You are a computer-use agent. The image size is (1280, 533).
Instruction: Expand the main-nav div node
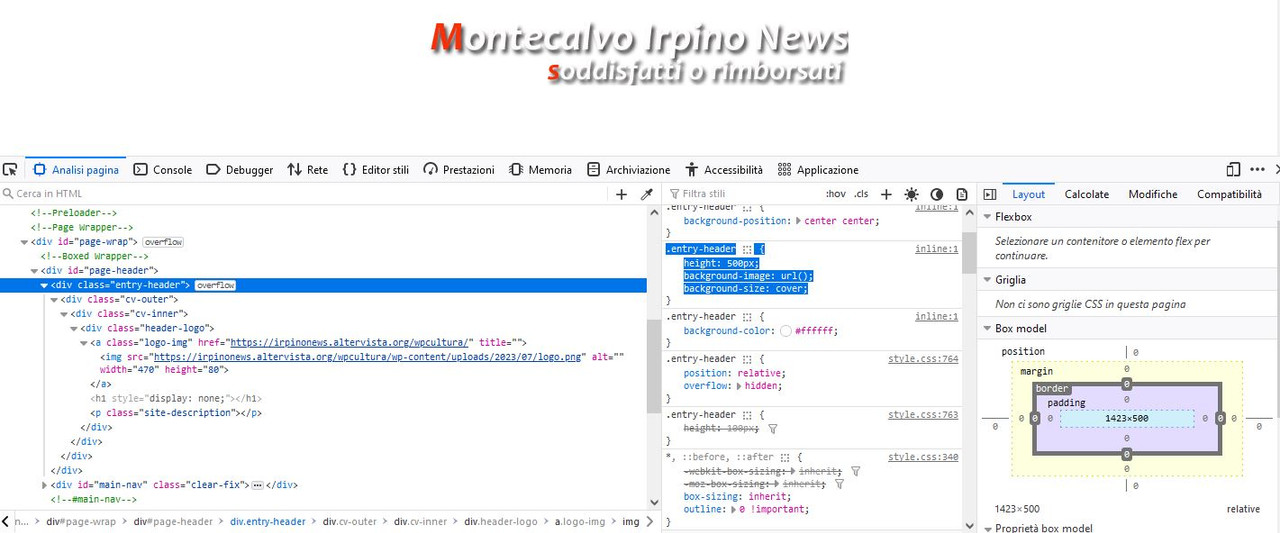pyautogui.click(x=44, y=485)
